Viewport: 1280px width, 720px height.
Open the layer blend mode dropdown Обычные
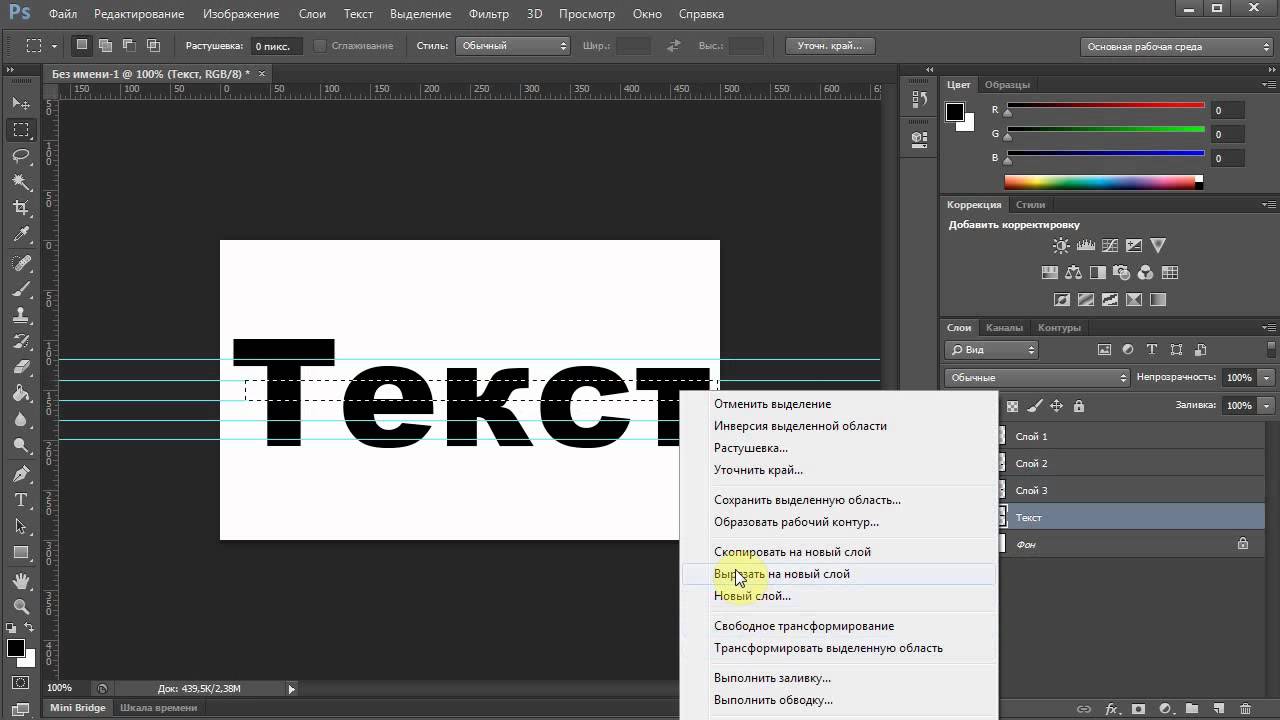click(x=1036, y=378)
